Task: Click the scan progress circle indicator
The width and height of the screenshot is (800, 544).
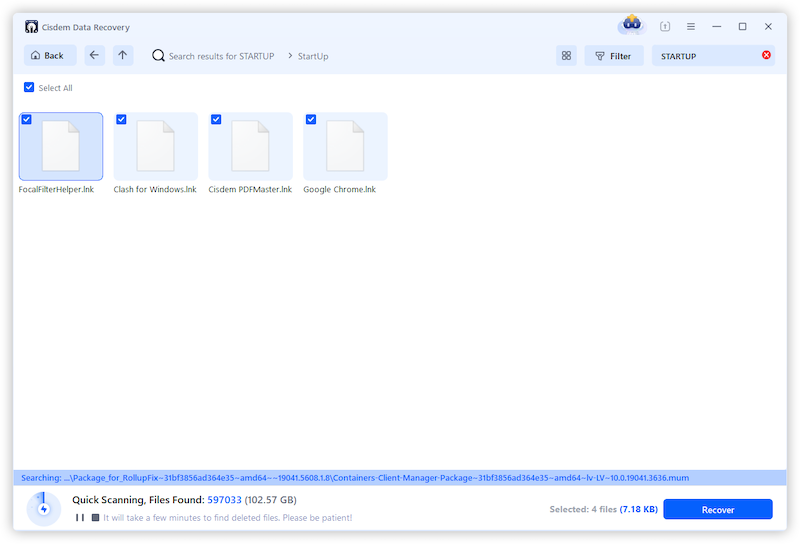Action: coord(43,509)
